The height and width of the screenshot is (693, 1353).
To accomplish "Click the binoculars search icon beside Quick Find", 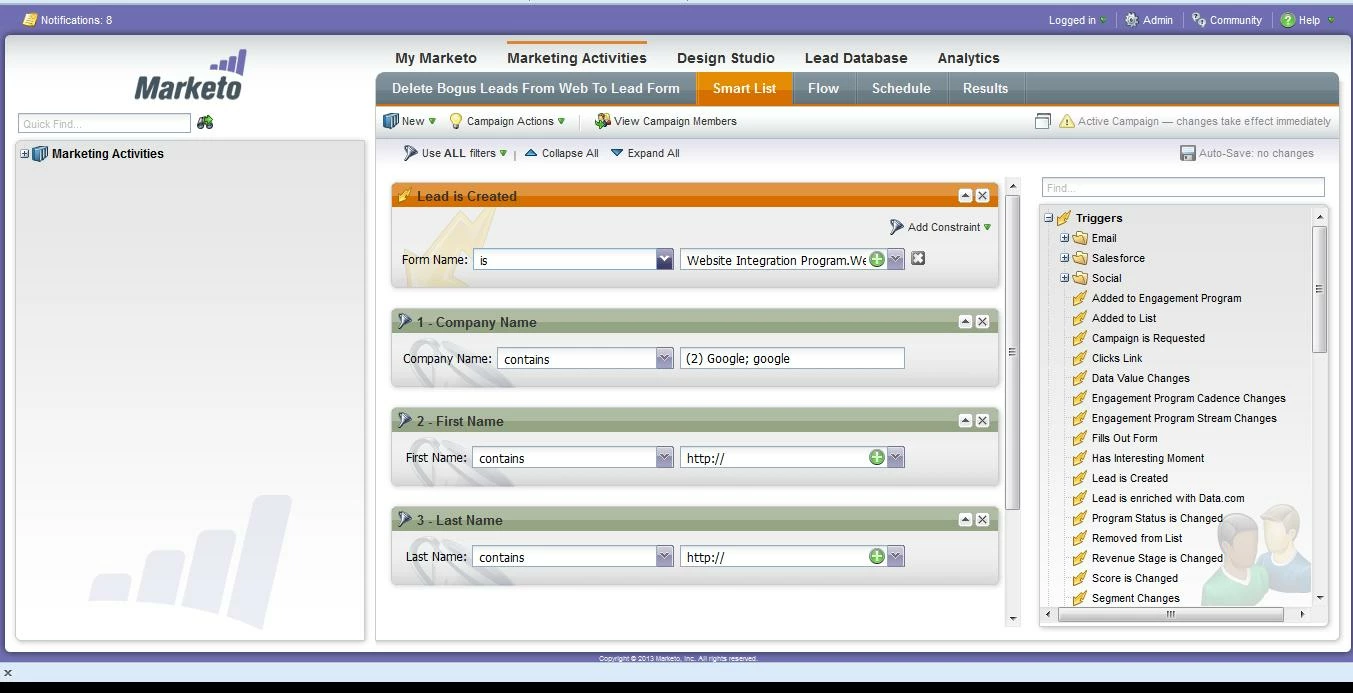I will click(205, 122).
